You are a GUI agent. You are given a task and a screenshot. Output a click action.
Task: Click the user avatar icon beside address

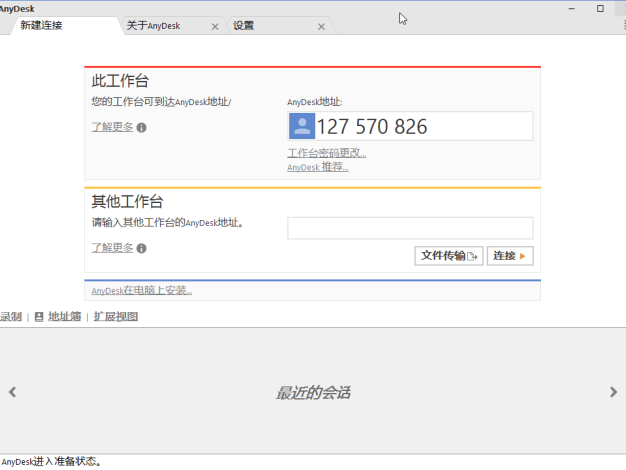click(302, 126)
